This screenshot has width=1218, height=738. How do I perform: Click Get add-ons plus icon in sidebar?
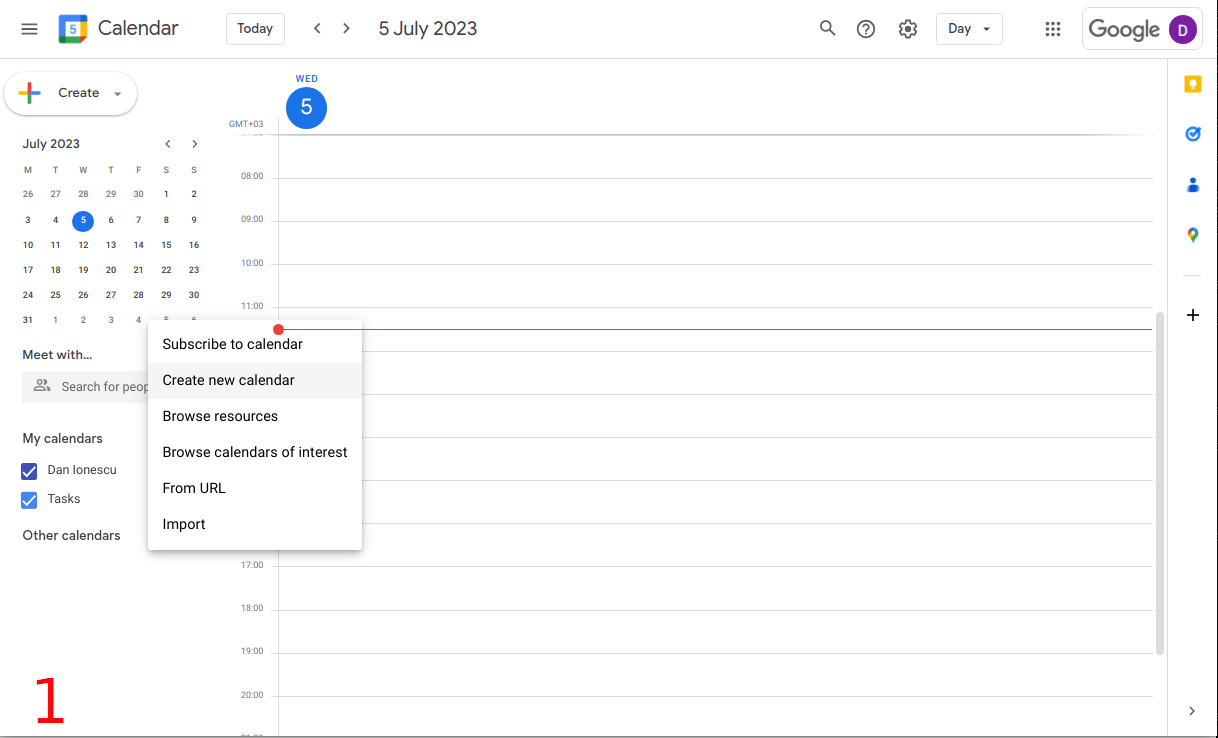coord(1192,315)
